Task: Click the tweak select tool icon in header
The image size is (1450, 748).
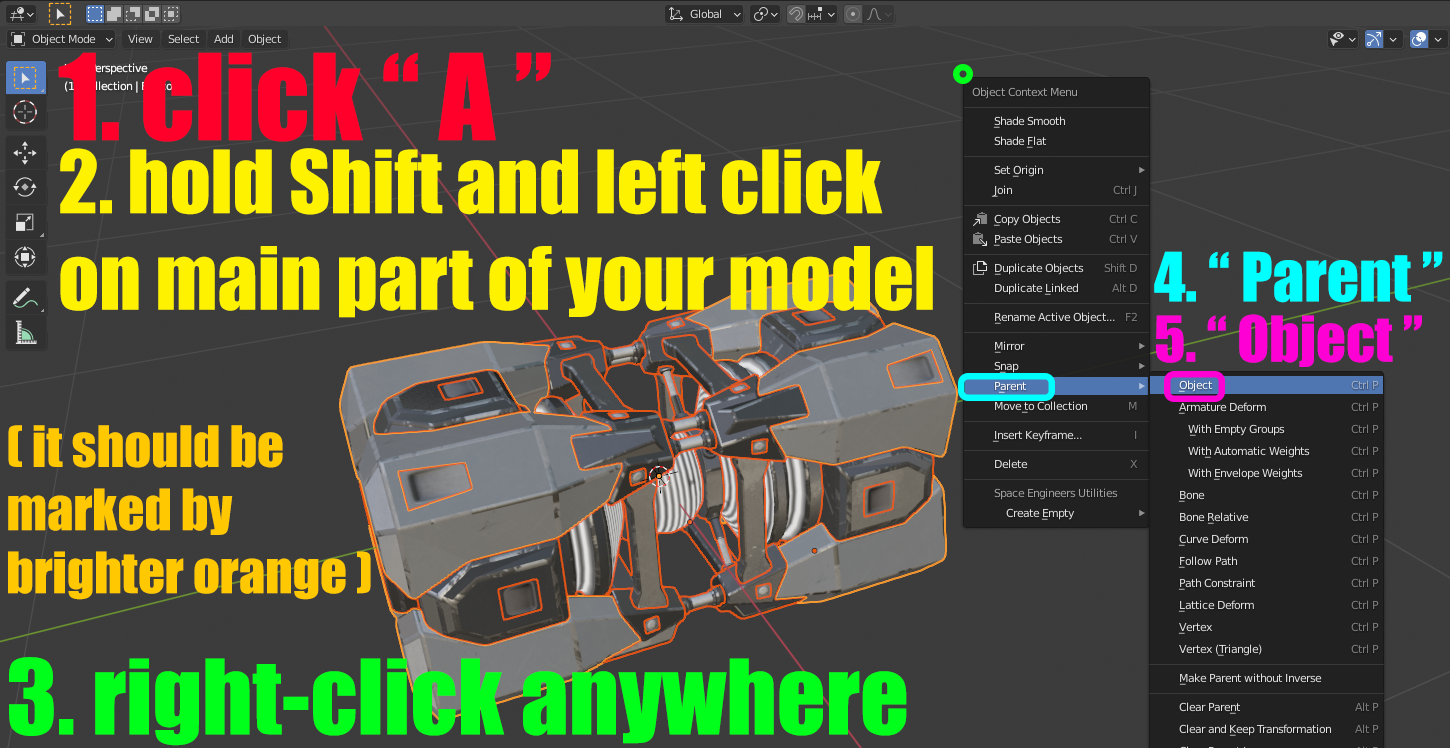Action: (x=59, y=14)
